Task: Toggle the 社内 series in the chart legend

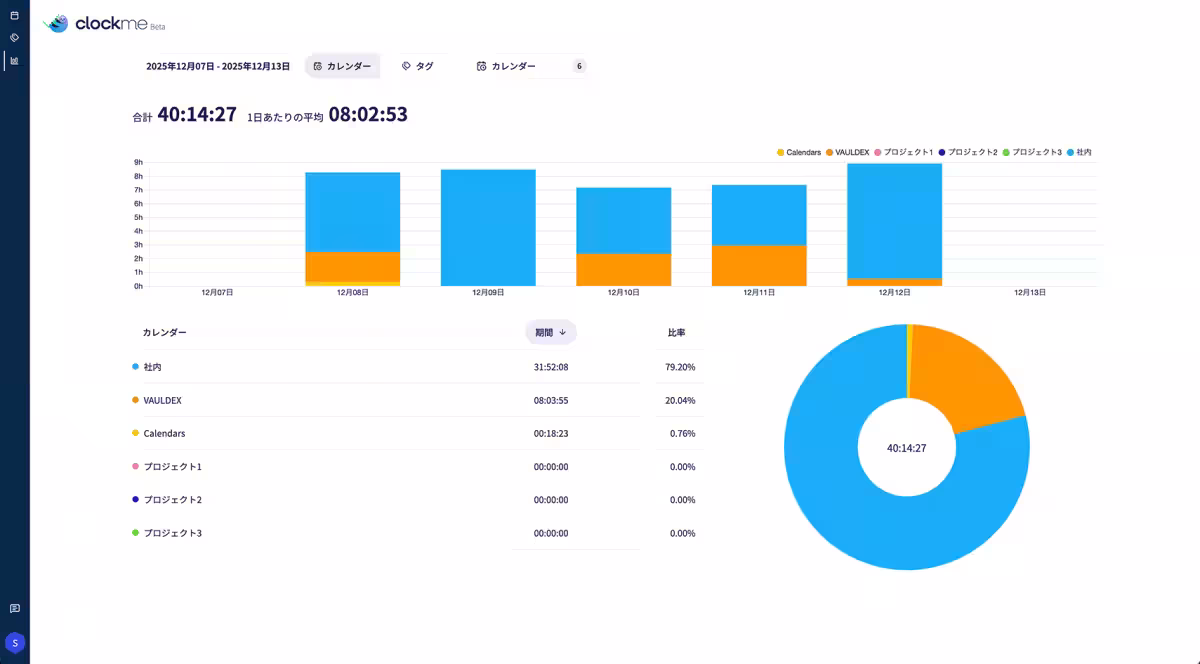Action: [x=1079, y=152]
